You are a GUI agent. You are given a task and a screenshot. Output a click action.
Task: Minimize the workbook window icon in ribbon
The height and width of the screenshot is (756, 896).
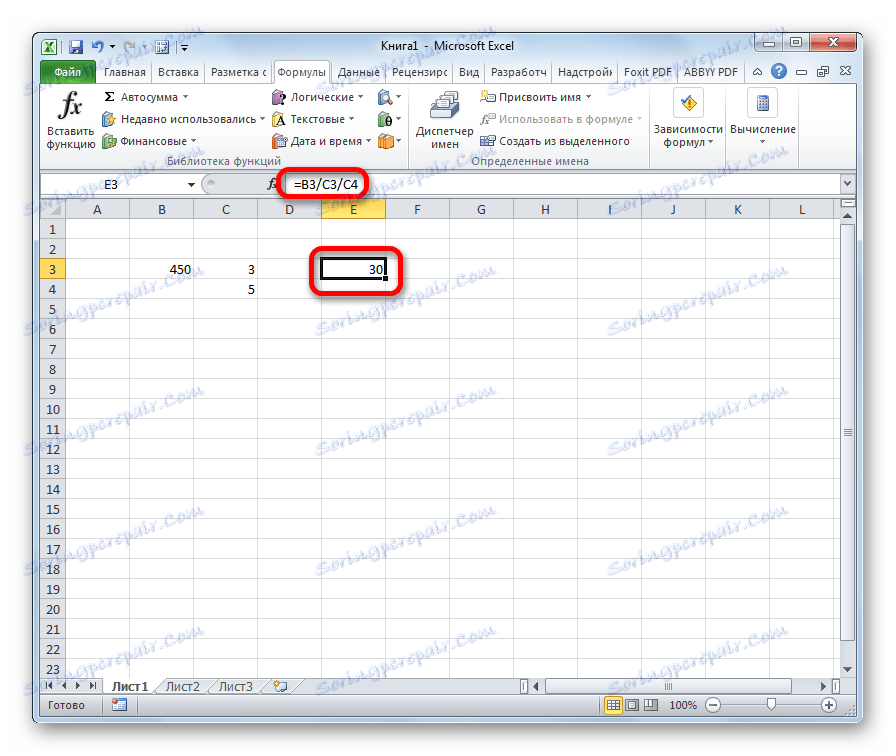click(x=801, y=72)
